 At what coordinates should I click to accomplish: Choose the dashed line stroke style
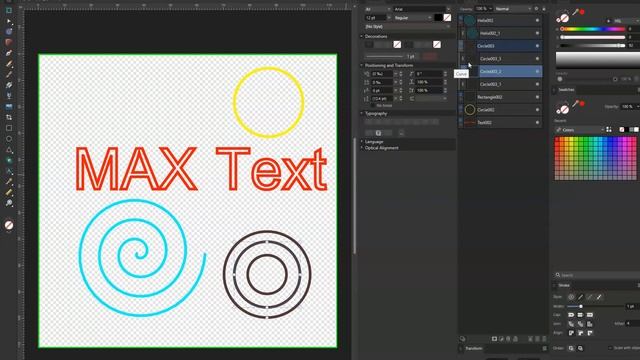tap(589, 297)
